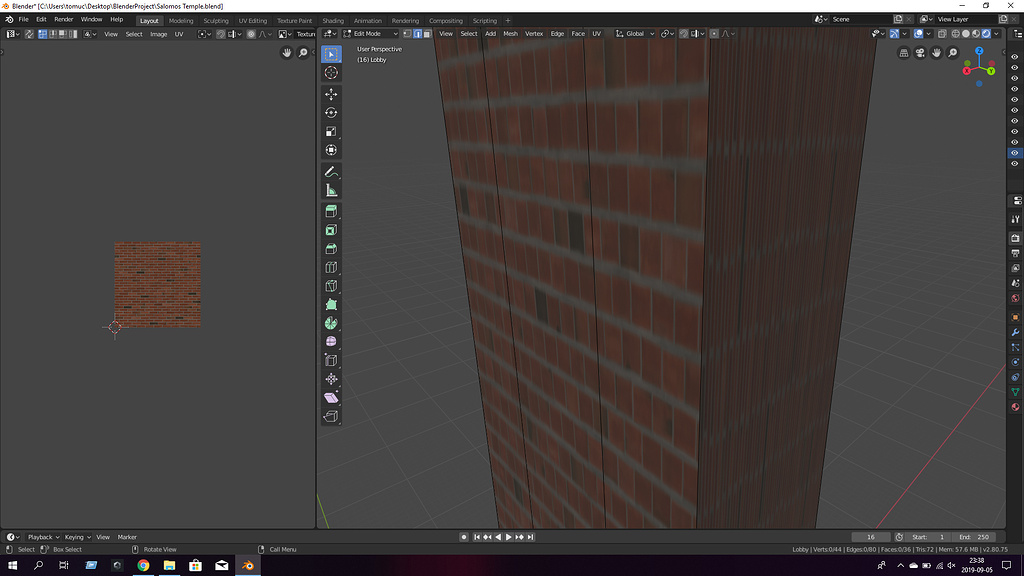The width and height of the screenshot is (1024, 576).
Task: Enable rendered viewport shading
Action: click(986, 34)
